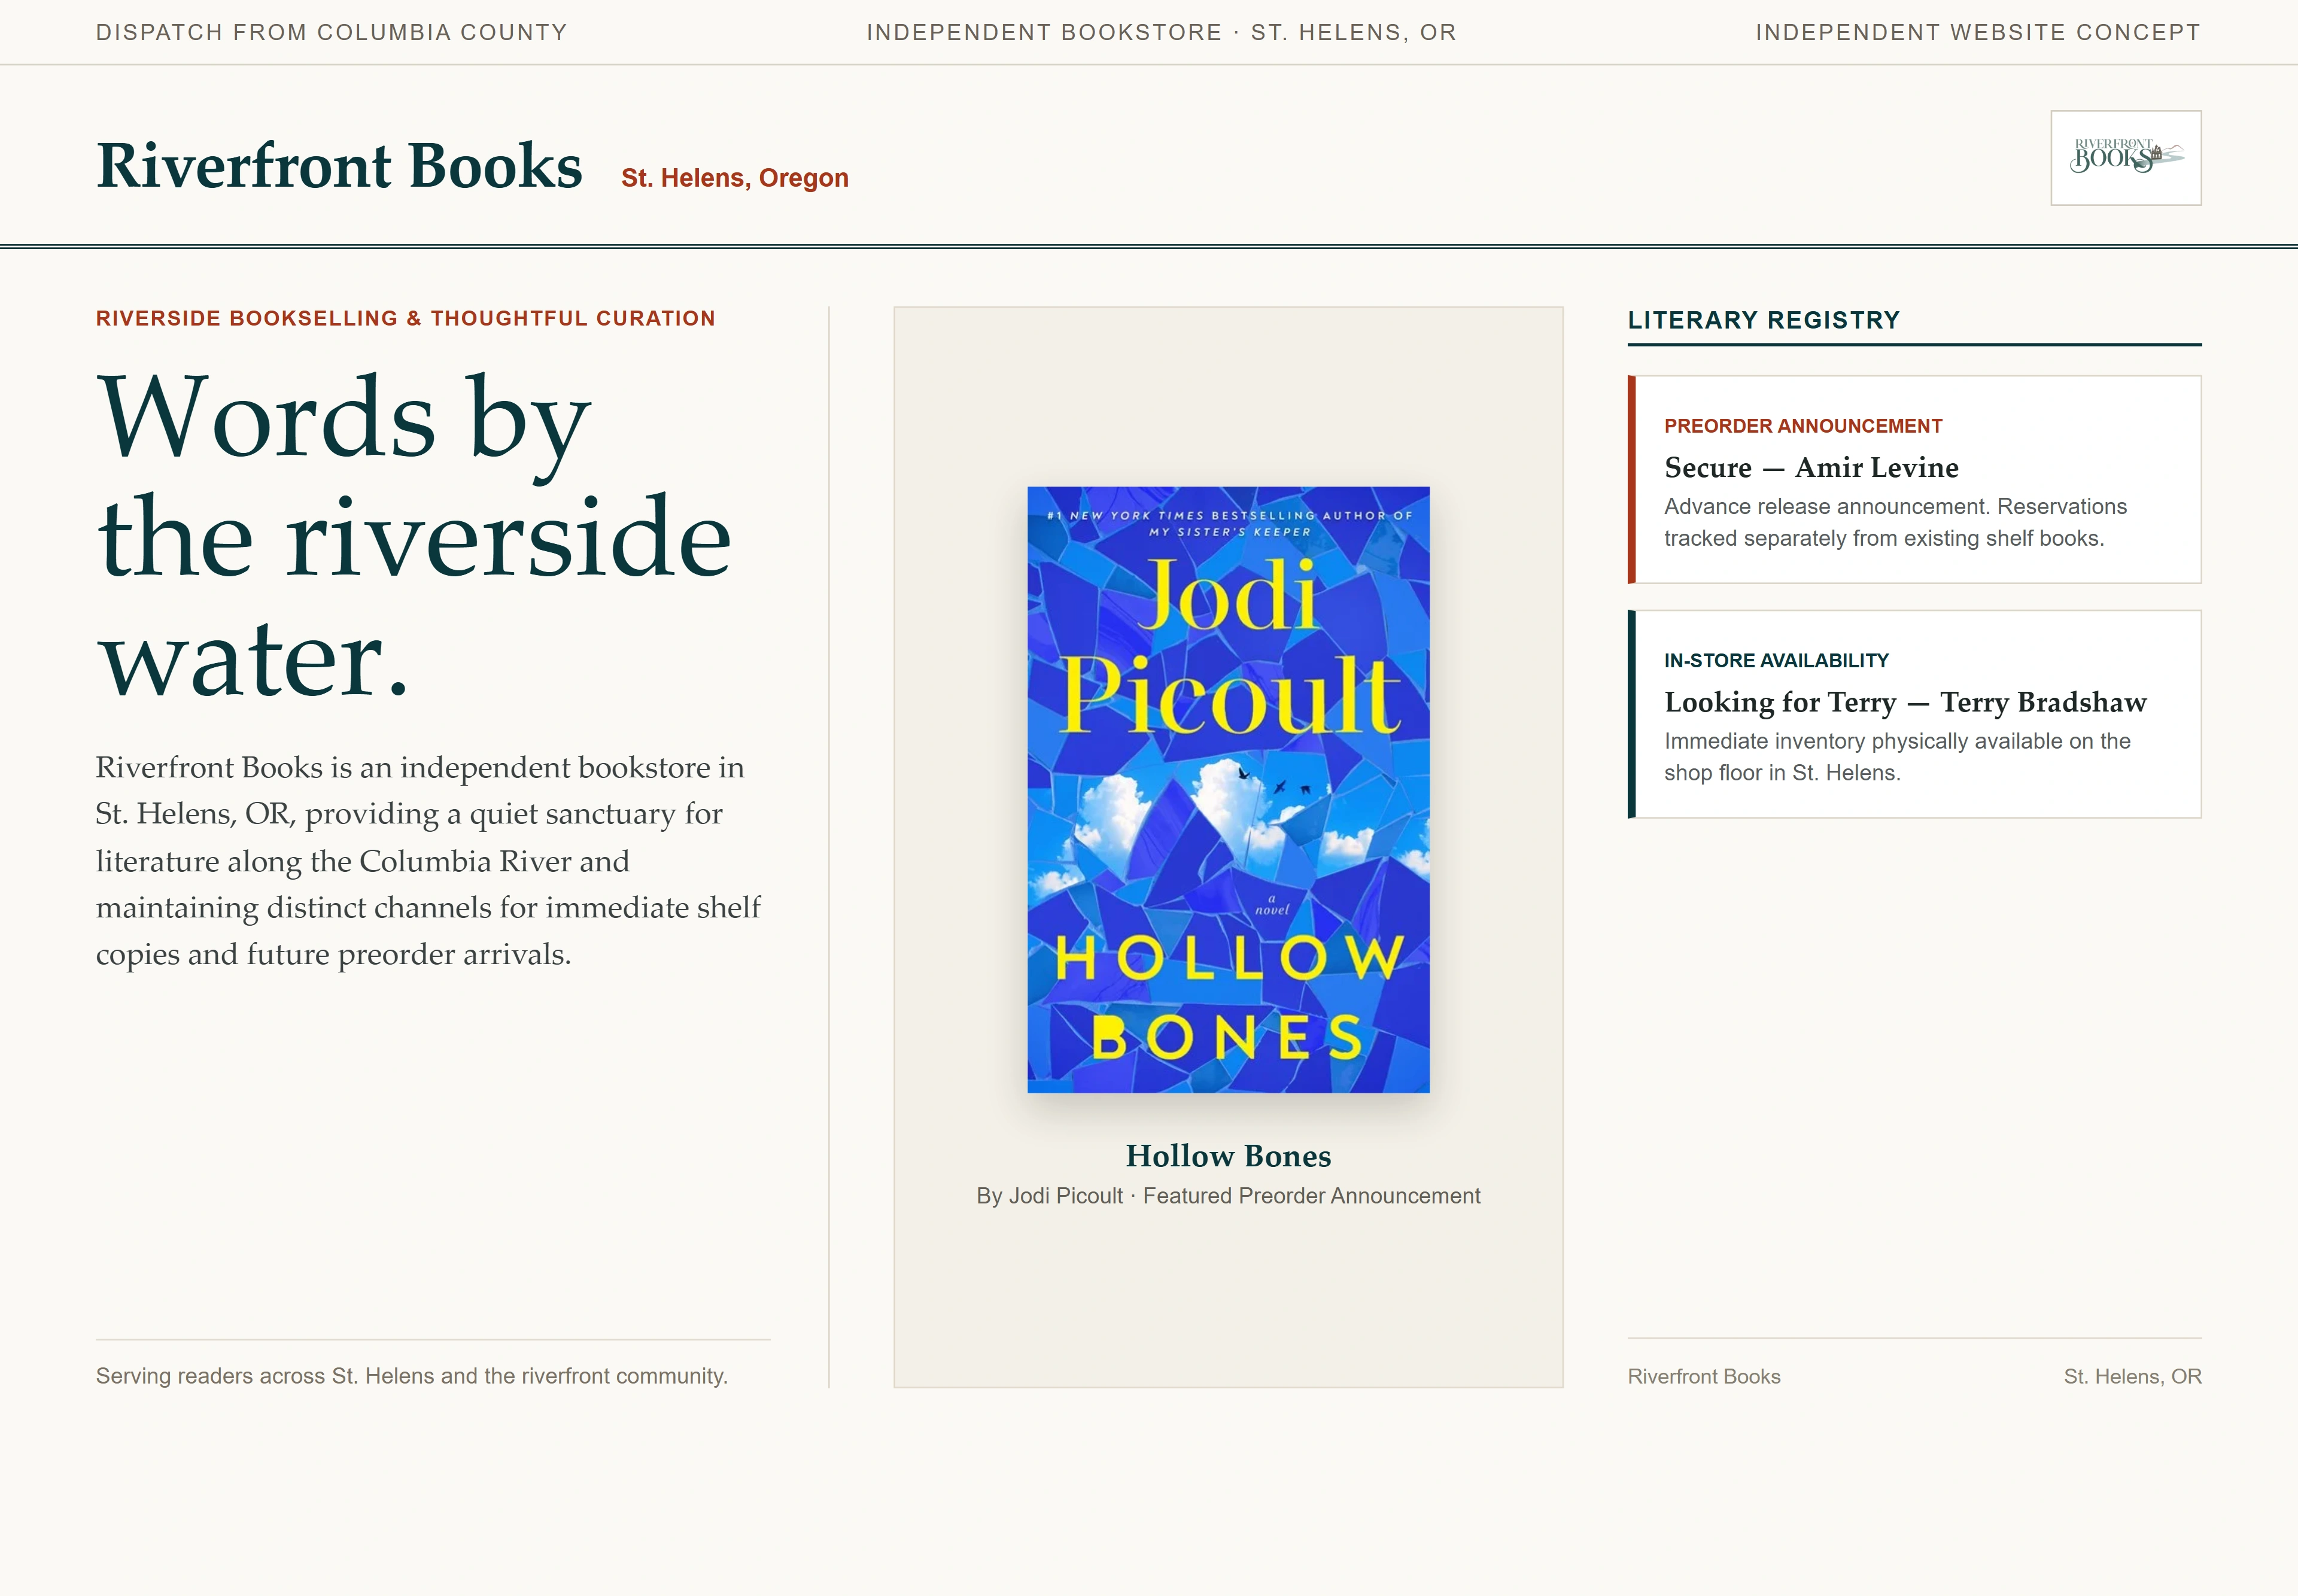2298x1596 pixels.
Task: Click the Hollow Bones title caption
Action: 1228,1155
